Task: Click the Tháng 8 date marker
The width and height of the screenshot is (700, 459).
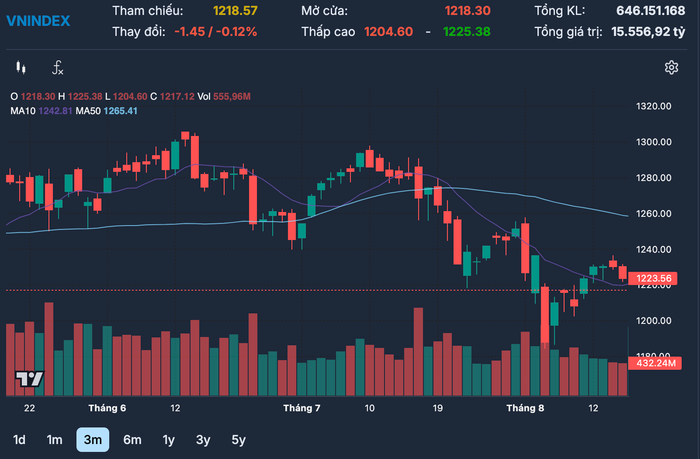Action: tap(525, 408)
